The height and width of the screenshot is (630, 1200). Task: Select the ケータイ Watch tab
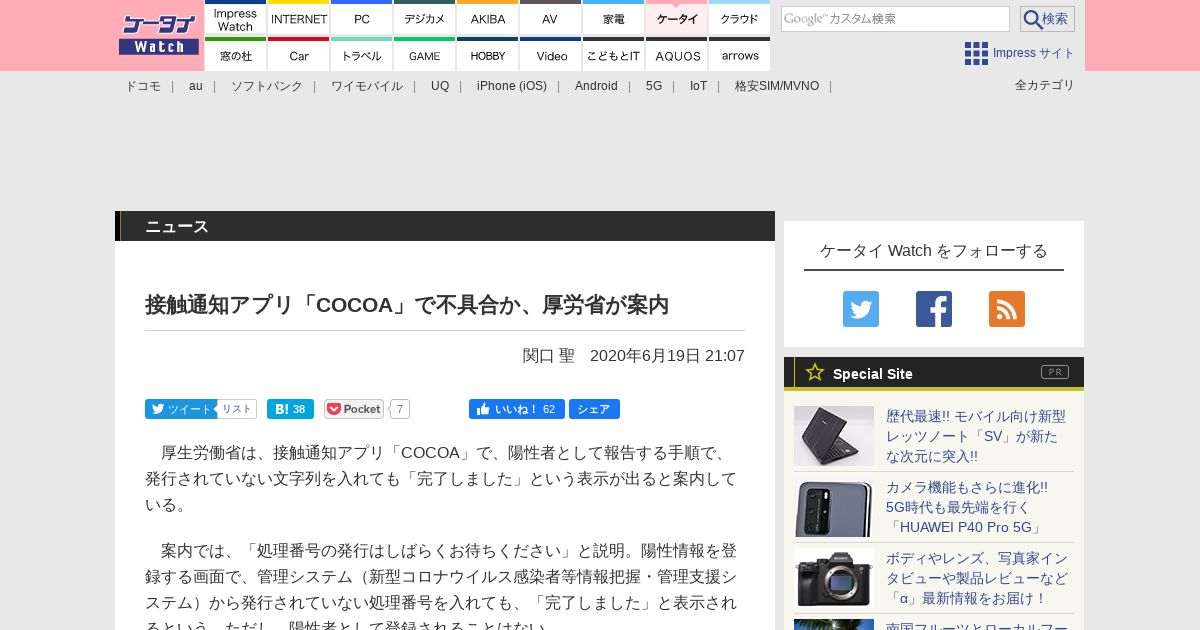pos(677,18)
